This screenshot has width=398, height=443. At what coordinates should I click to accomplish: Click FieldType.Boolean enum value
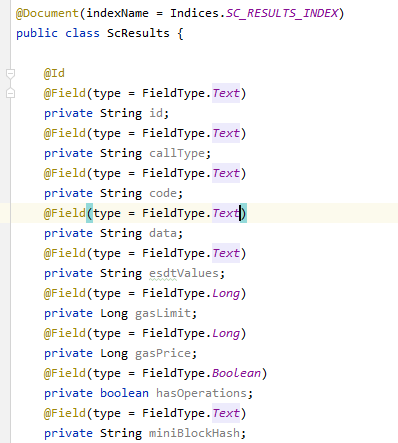tap(236, 373)
